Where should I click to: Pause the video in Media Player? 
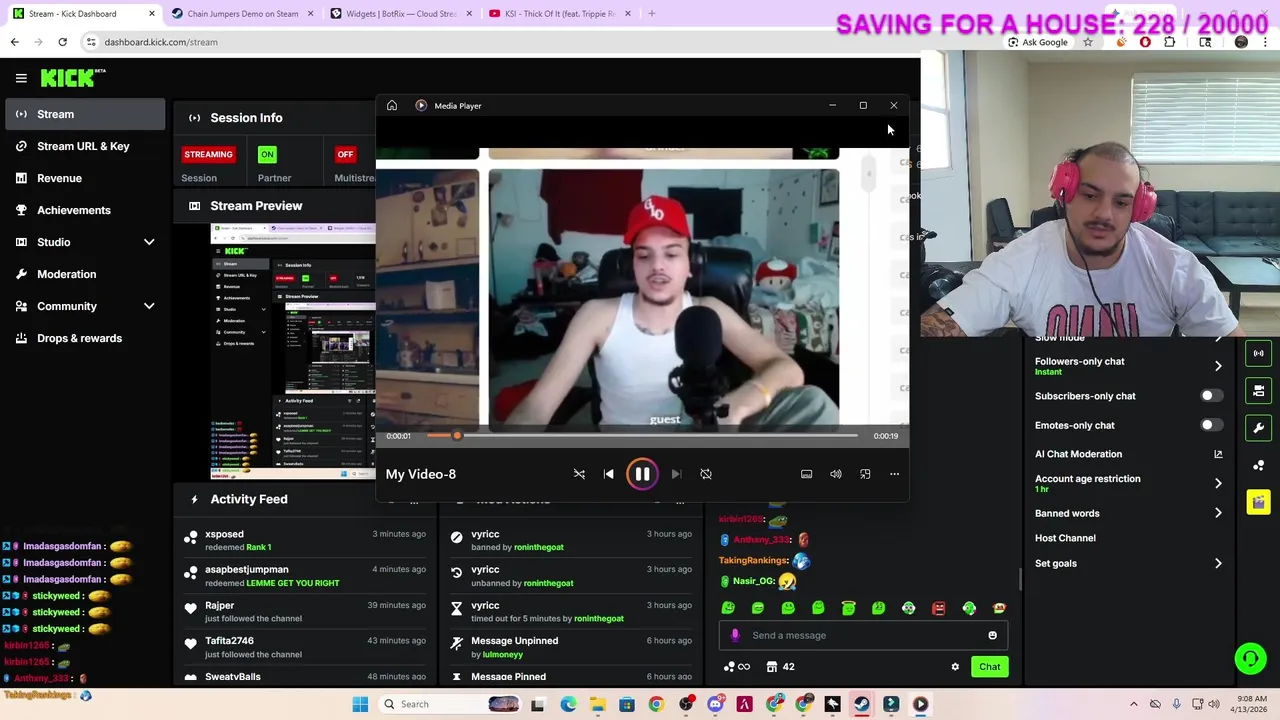coord(642,474)
